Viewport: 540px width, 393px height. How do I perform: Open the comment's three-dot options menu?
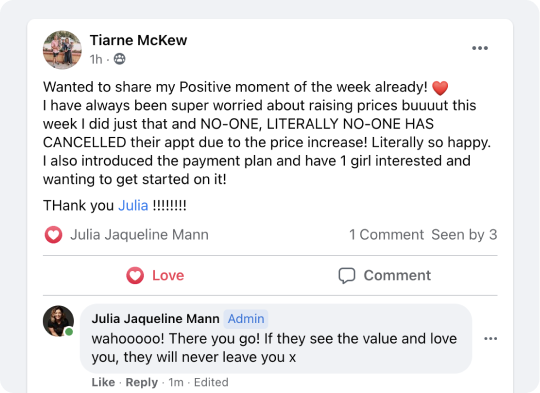coord(490,339)
